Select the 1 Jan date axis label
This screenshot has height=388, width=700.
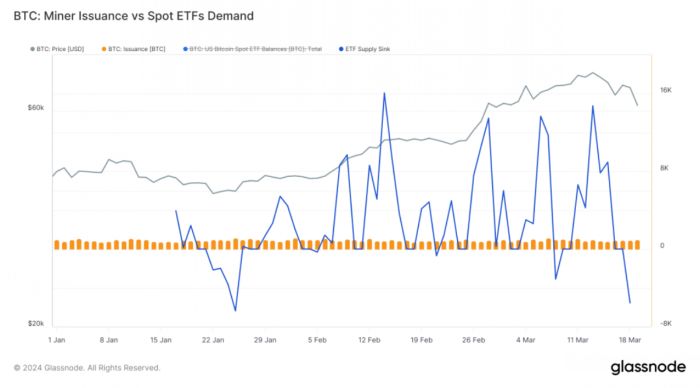(57, 340)
